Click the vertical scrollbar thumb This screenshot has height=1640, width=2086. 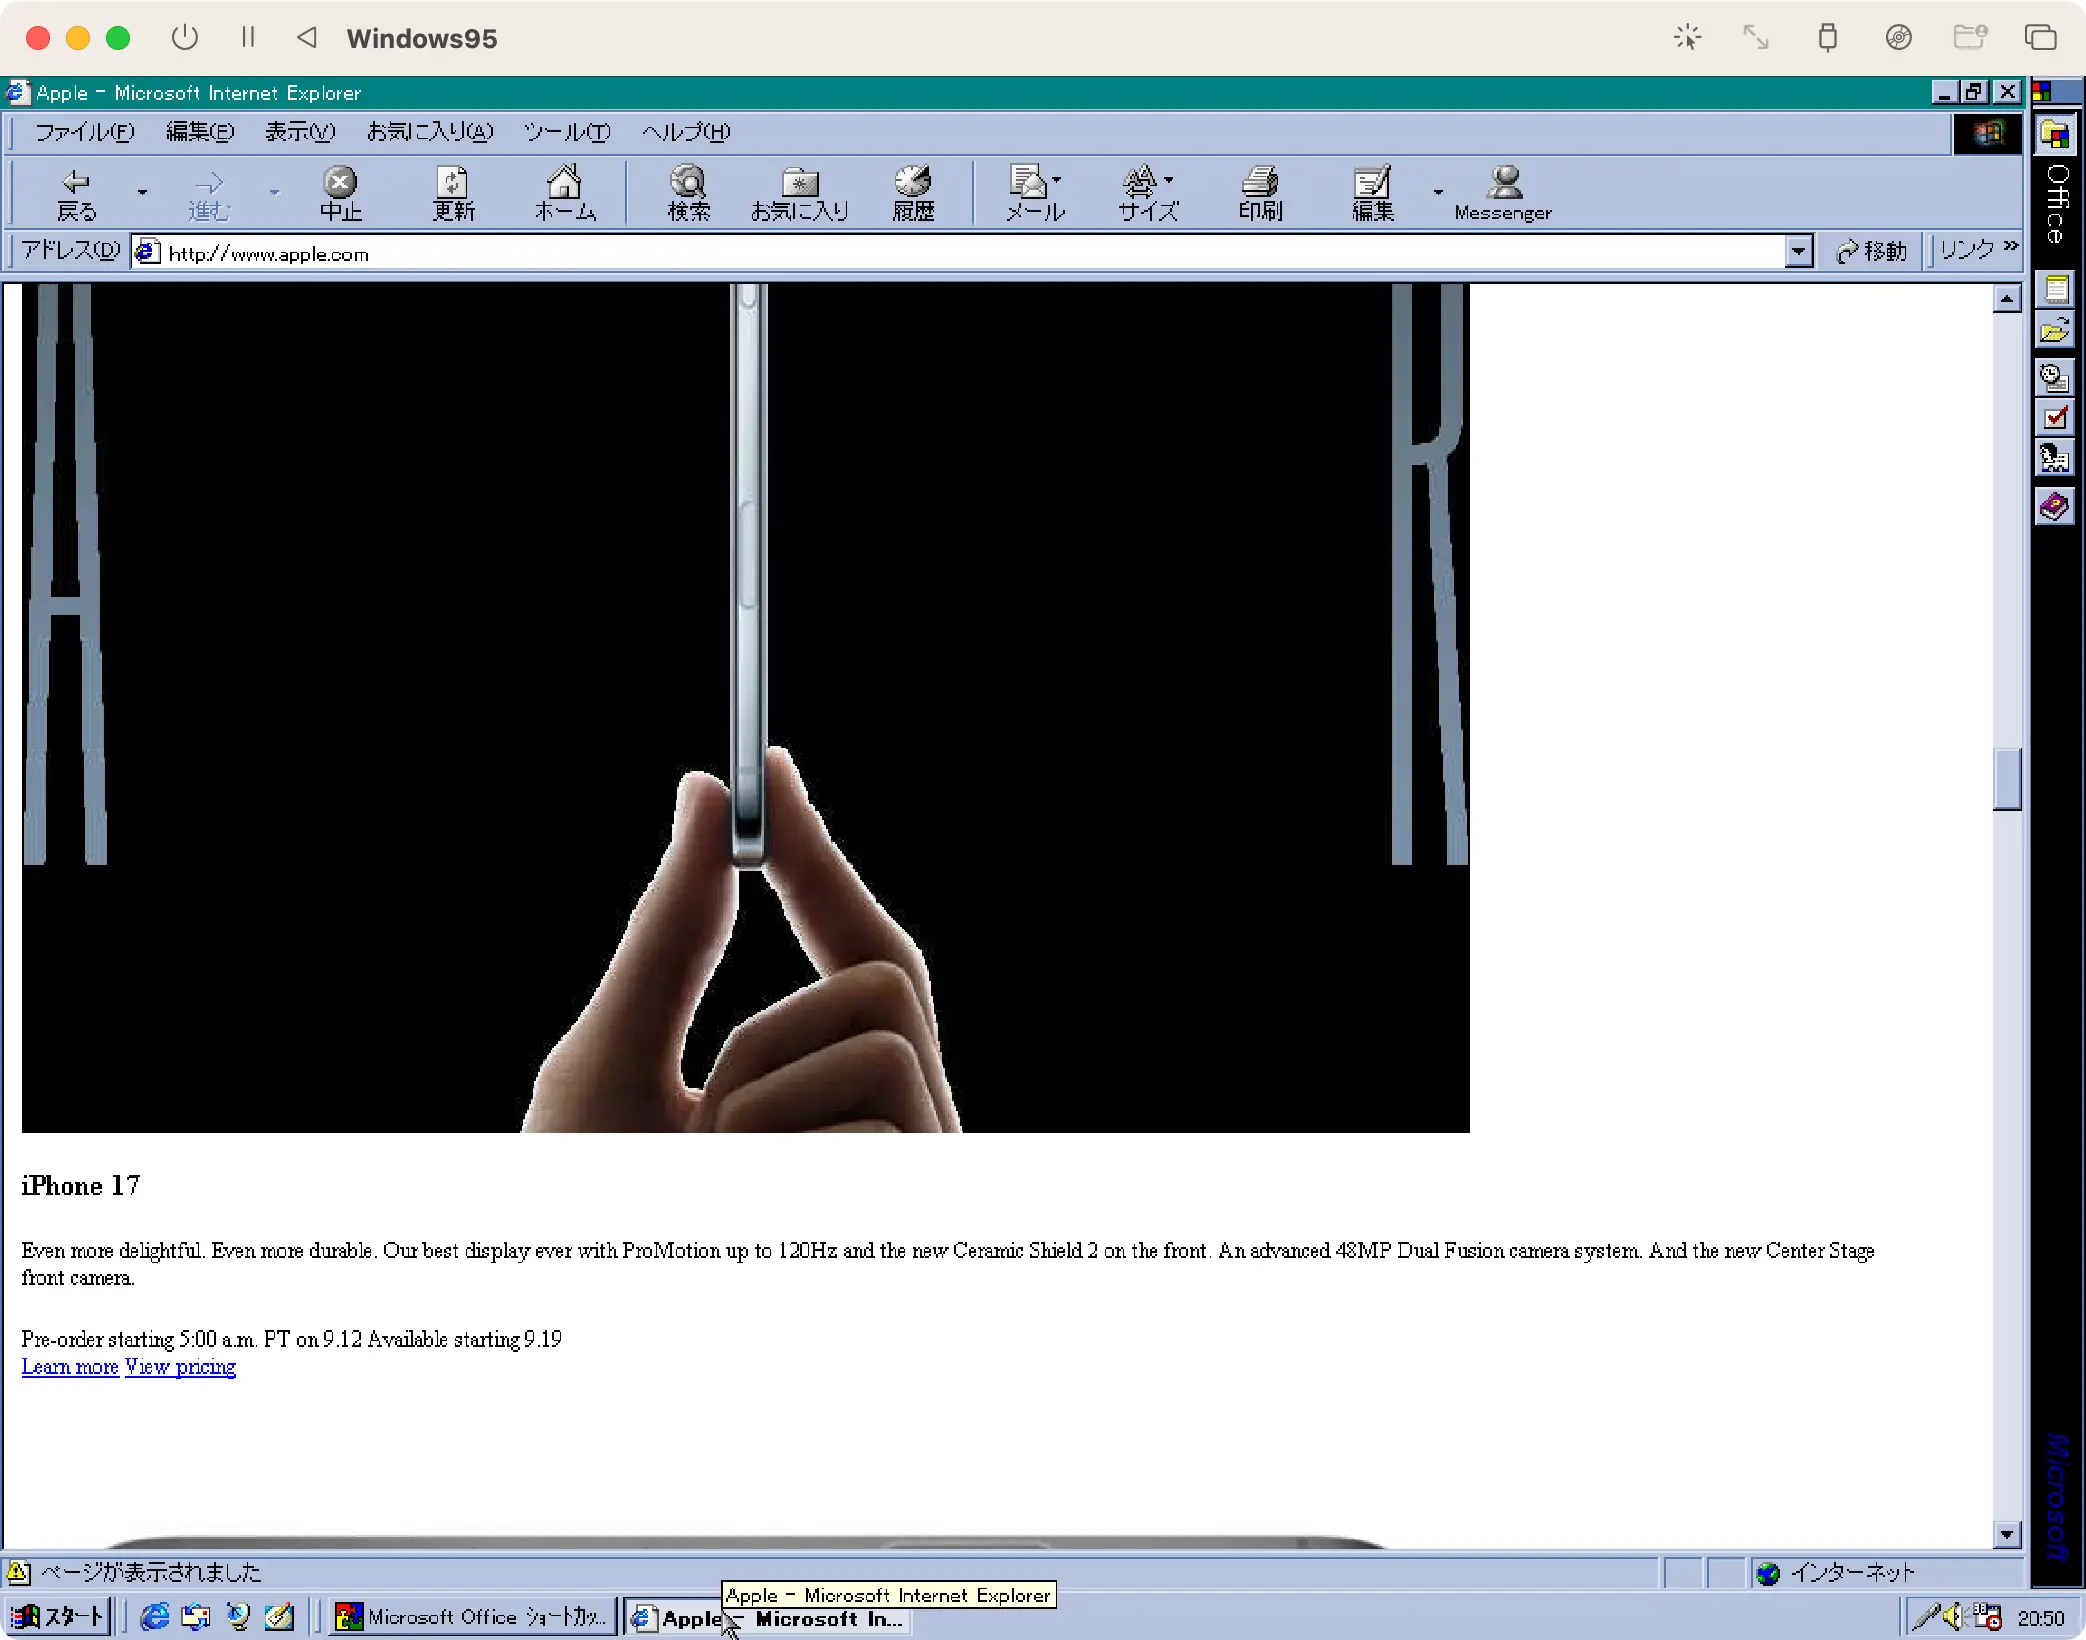point(2006,778)
